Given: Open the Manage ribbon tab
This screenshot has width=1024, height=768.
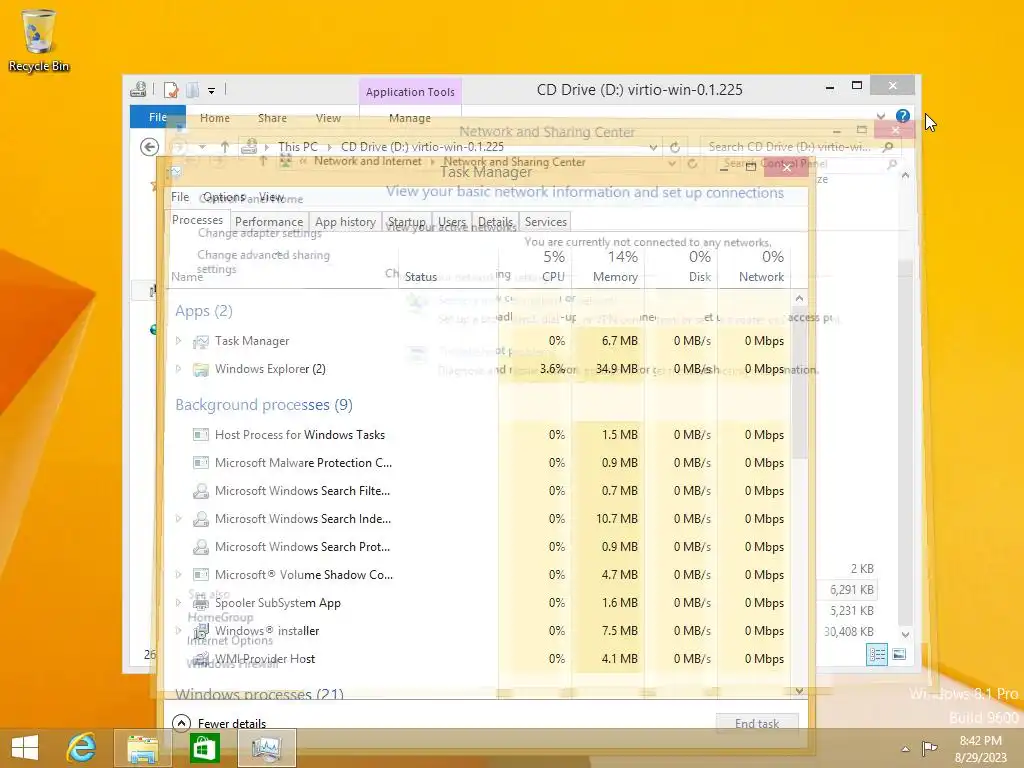Looking at the screenshot, I should pyautogui.click(x=409, y=118).
